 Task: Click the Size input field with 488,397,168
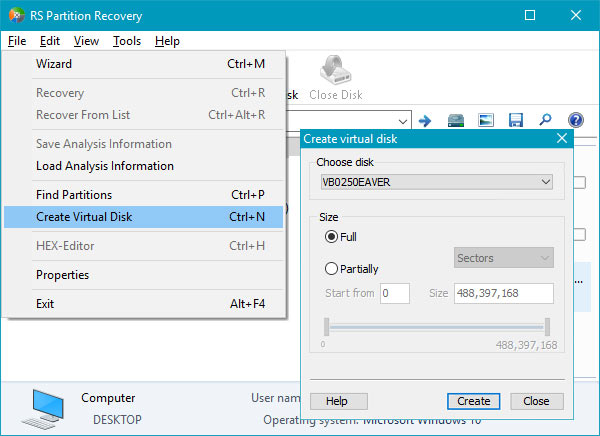point(504,293)
